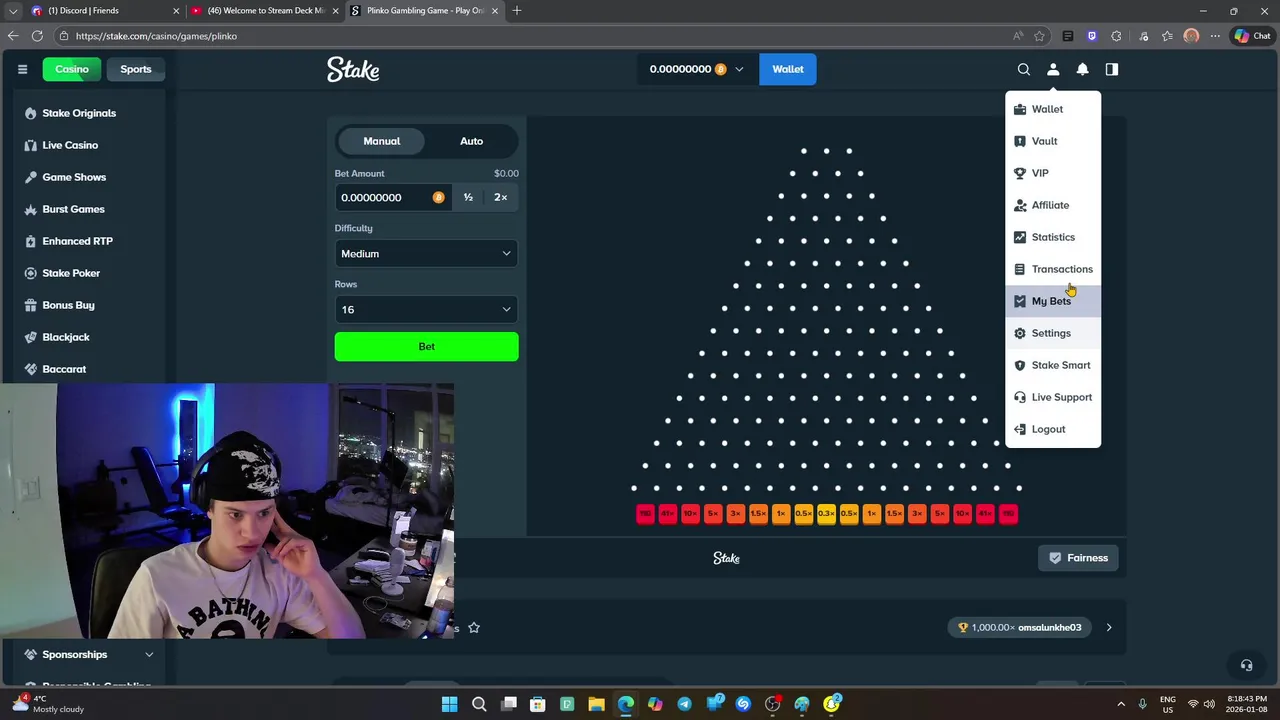Open Live Support from the user menu
Image resolution: width=1280 pixels, height=720 pixels.
pos(1053,397)
